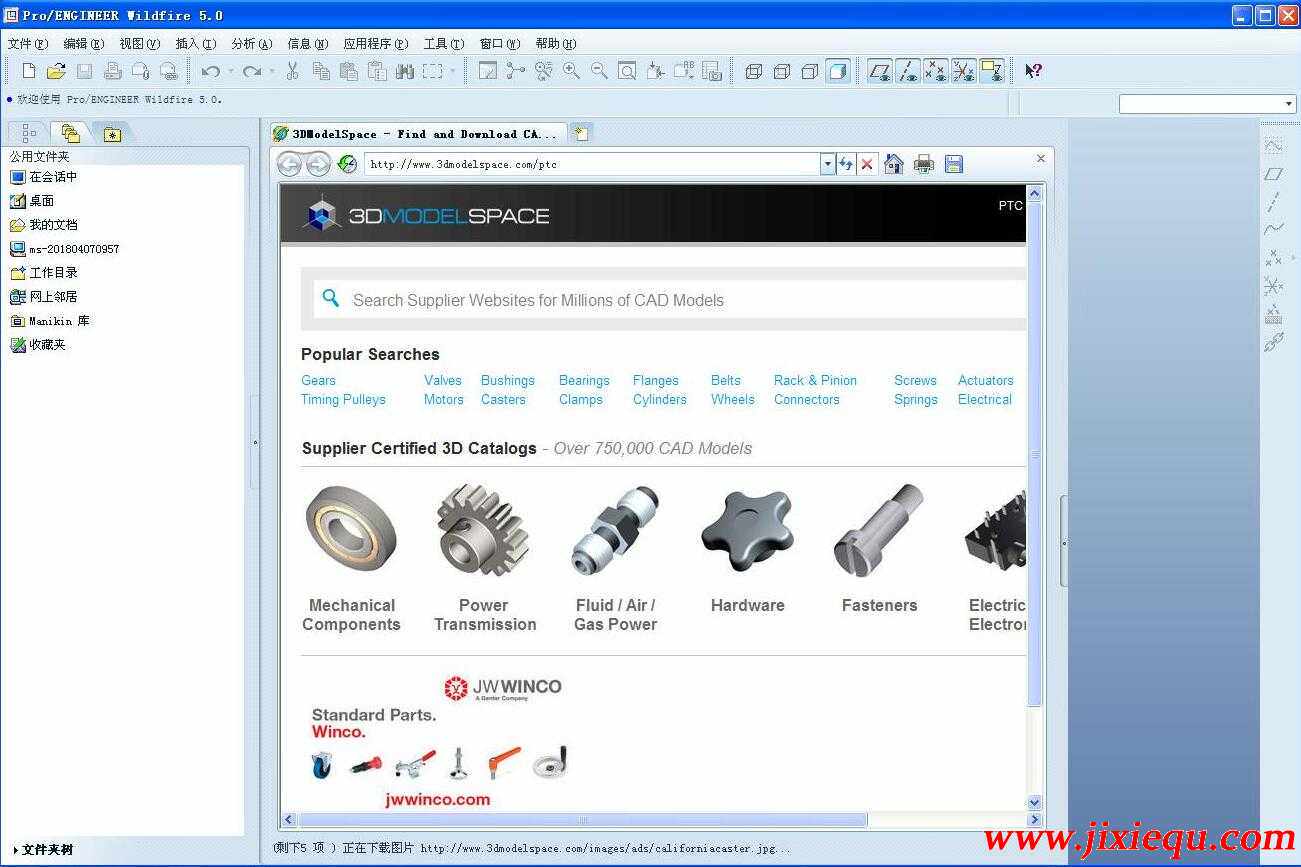
Task: Switch to the Folder Browser navigator tab
Action: (69, 133)
